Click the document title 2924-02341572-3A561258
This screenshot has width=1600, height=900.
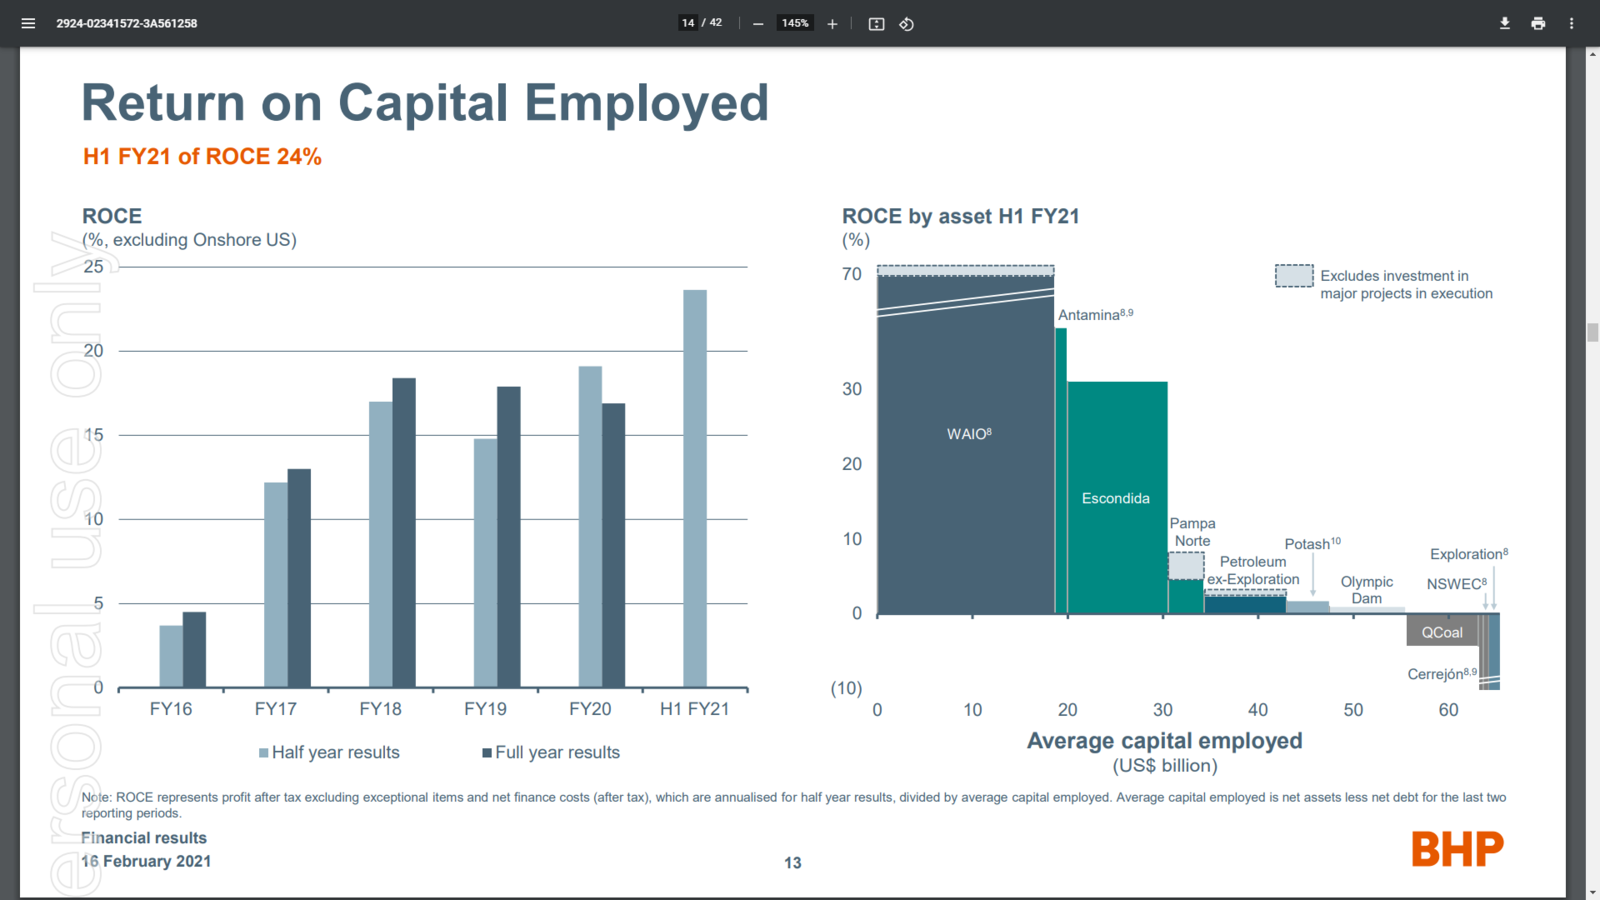pos(127,23)
